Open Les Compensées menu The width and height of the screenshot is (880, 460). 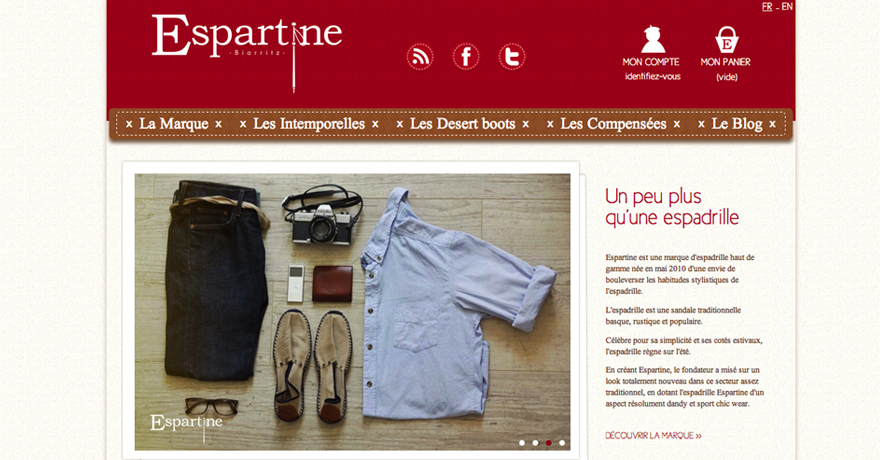coord(613,124)
